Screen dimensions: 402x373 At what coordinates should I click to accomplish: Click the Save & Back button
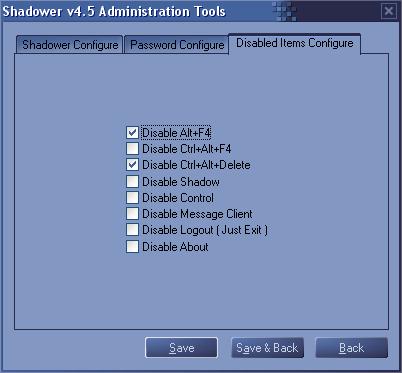tap(267, 348)
